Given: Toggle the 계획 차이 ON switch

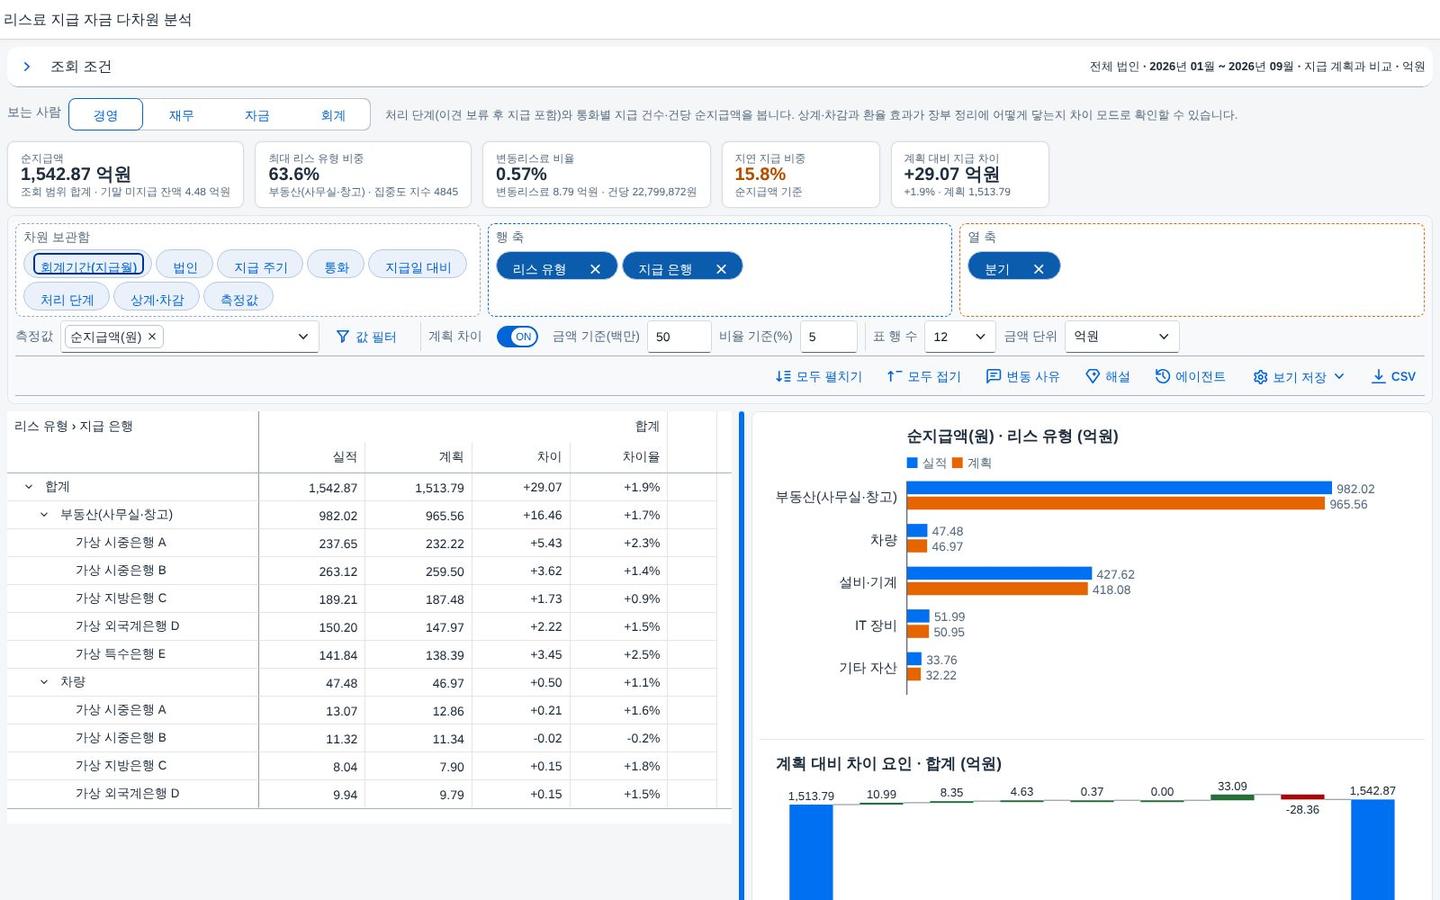Looking at the screenshot, I should [x=517, y=337].
